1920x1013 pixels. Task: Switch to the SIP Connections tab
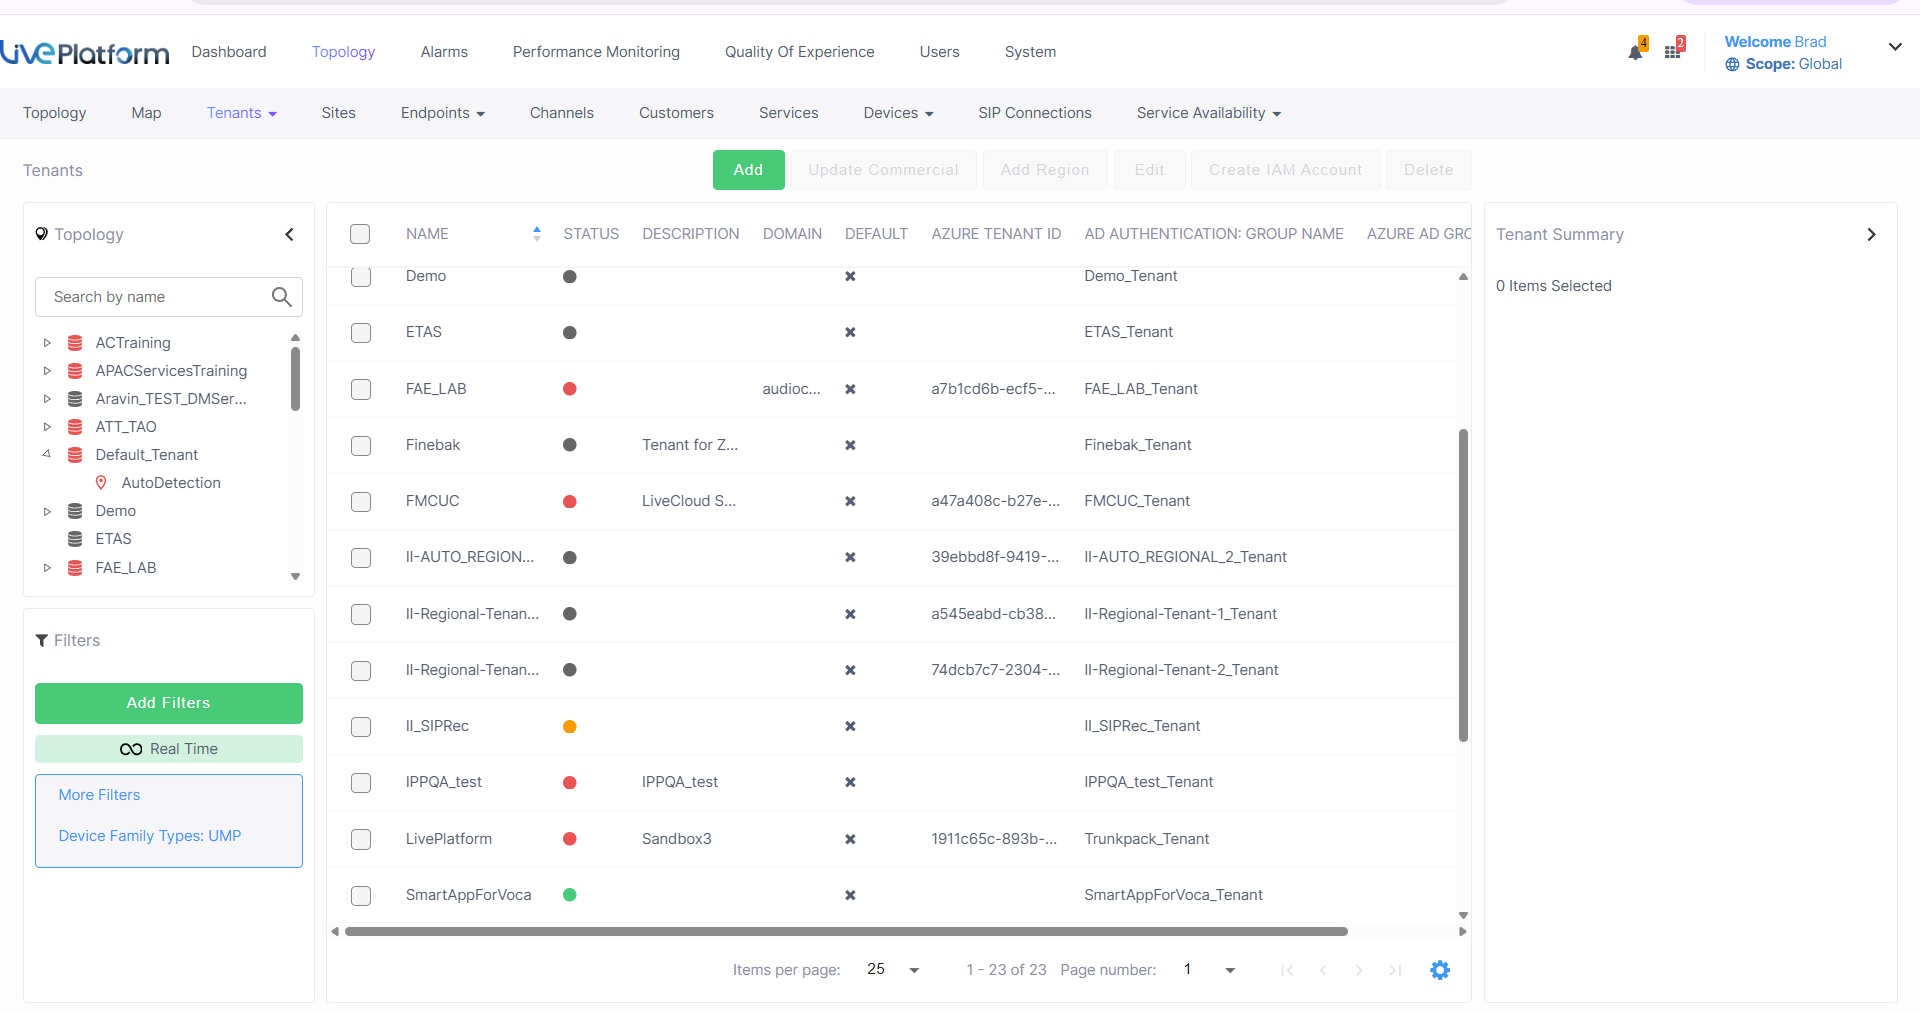click(1034, 113)
